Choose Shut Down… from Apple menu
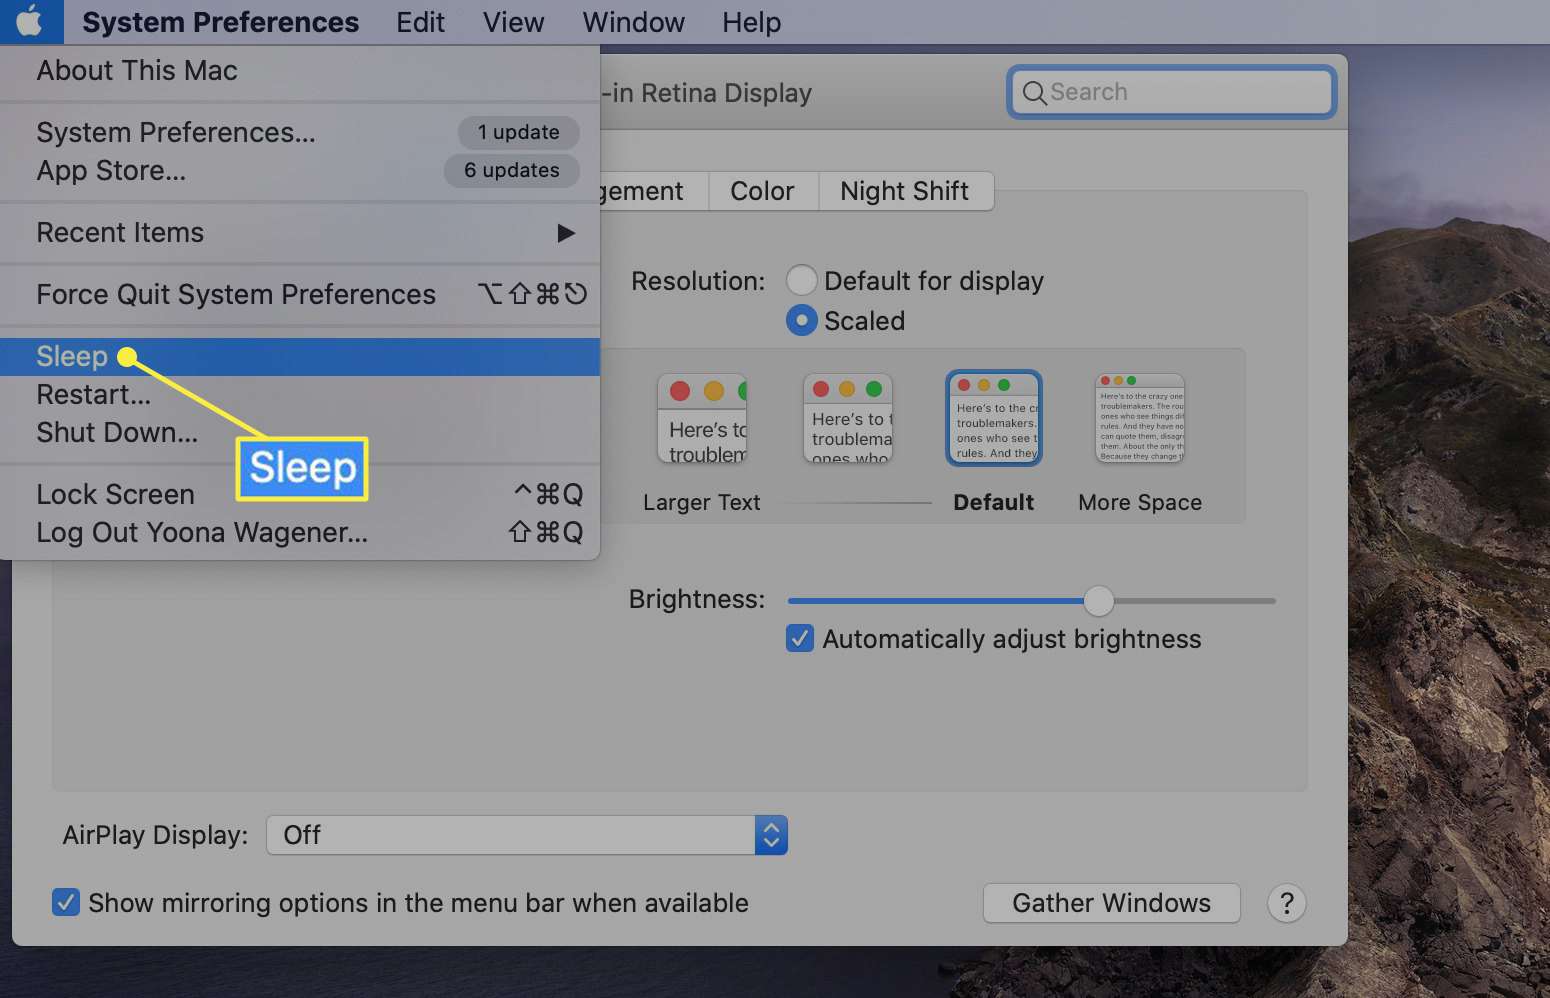This screenshot has height=998, width=1550. pos(300,432)
